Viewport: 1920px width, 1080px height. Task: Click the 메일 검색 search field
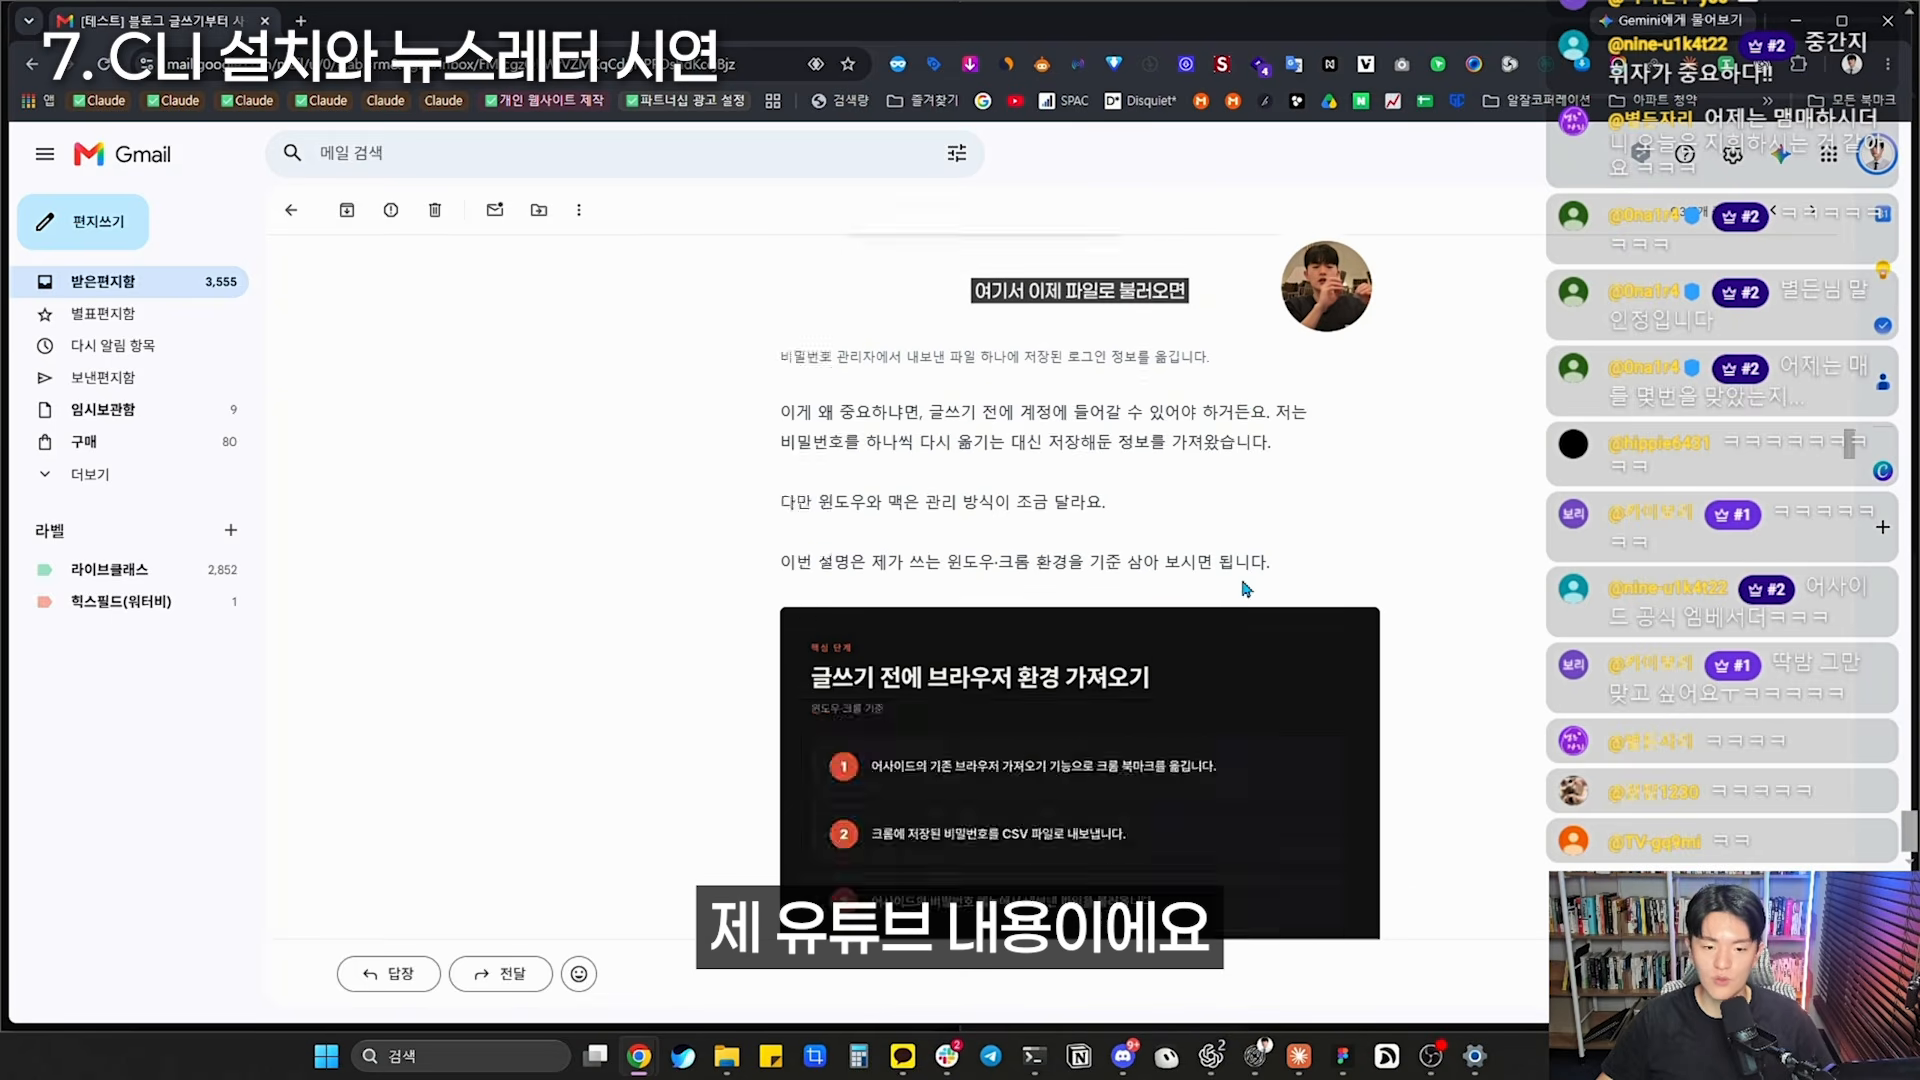625,153
